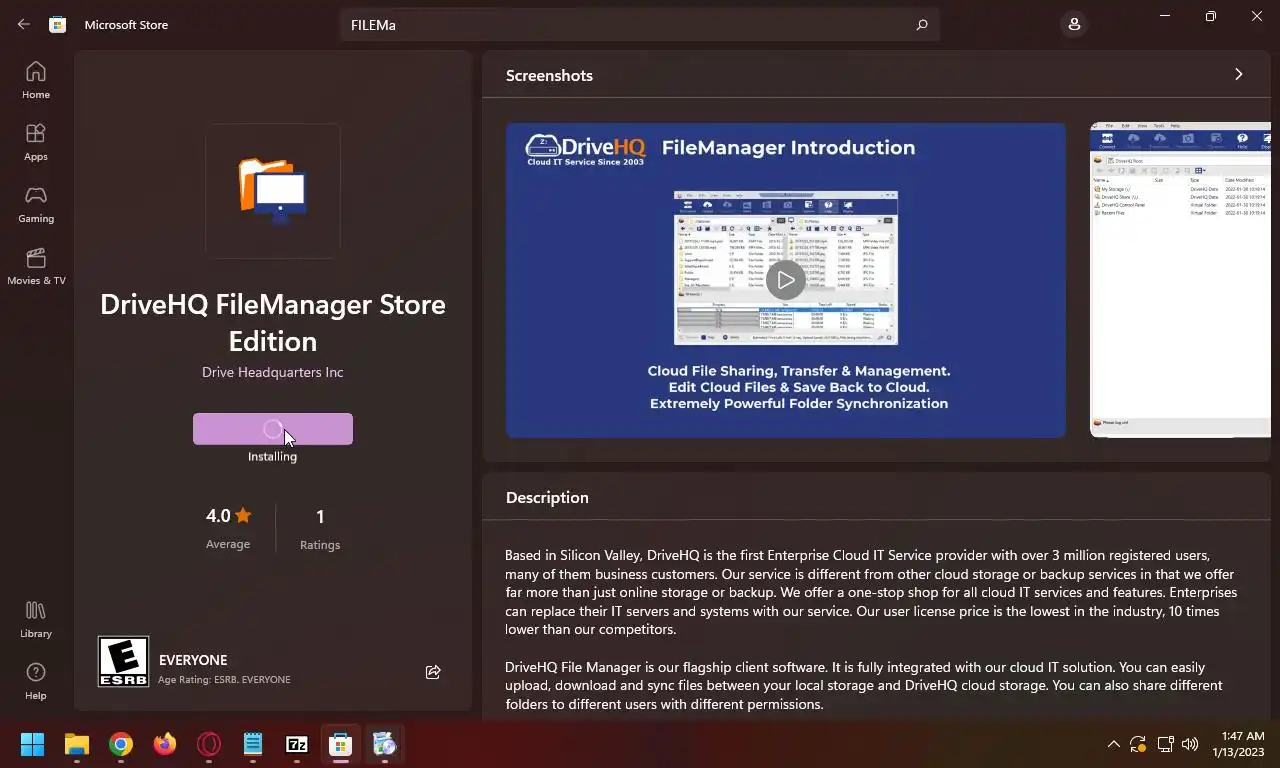Minimize the Microsoft Store window

1165,16
